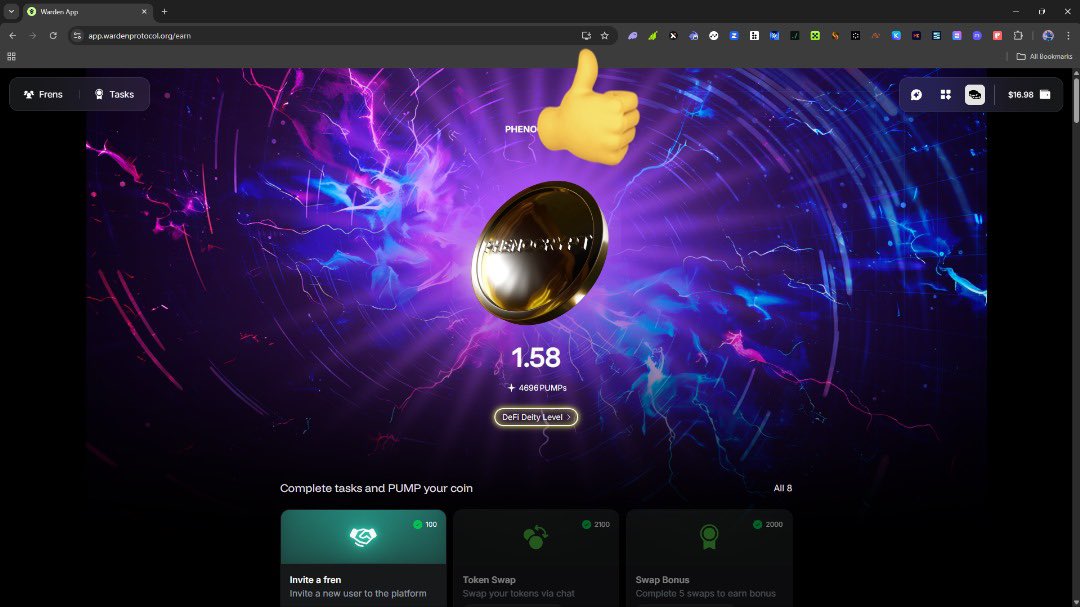Click the swap arrows icon on Token Swap
Screen dimensions: 1080x607
536,537
